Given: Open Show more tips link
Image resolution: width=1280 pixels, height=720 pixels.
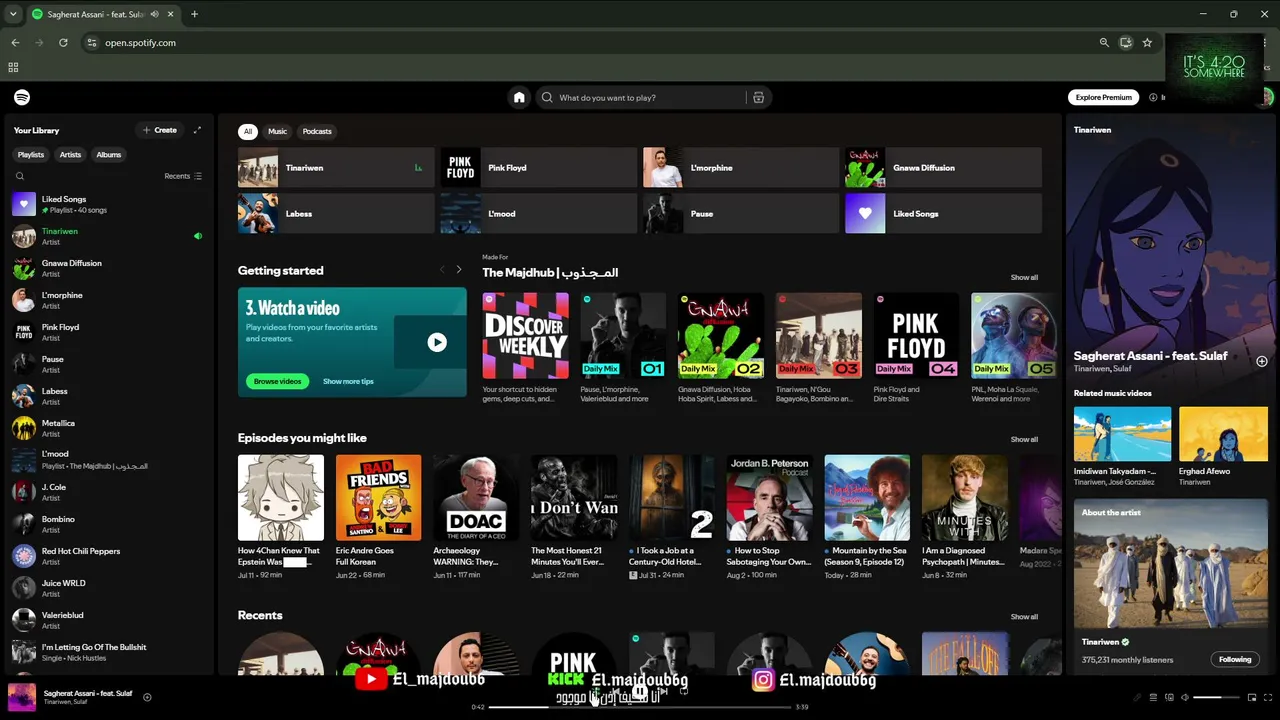Looking at the screenshot, I should tap(348, 381).
